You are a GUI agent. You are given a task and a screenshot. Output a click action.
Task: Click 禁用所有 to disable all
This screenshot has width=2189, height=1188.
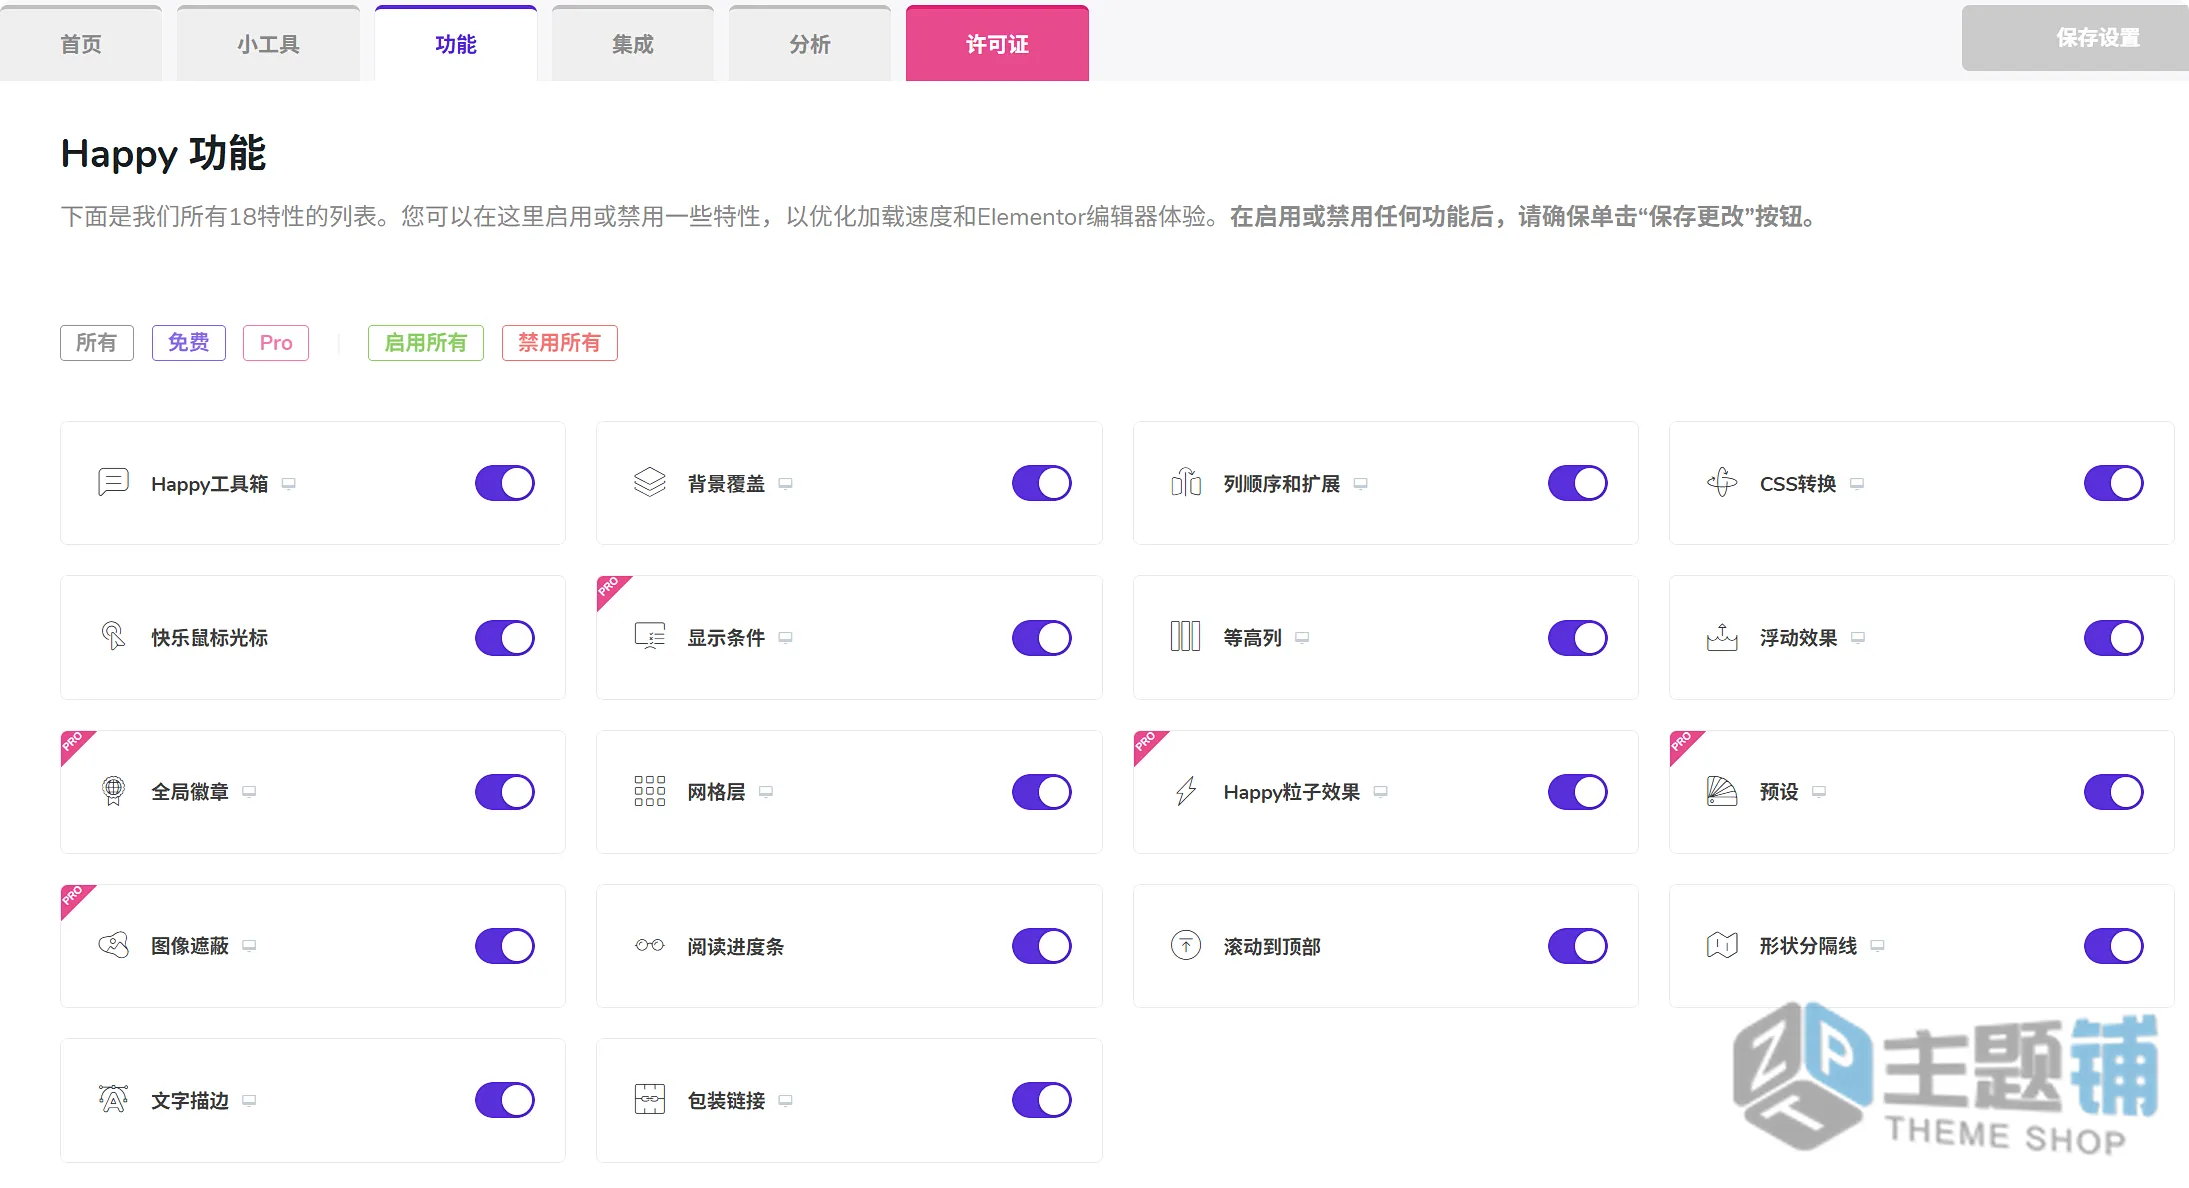560,342
